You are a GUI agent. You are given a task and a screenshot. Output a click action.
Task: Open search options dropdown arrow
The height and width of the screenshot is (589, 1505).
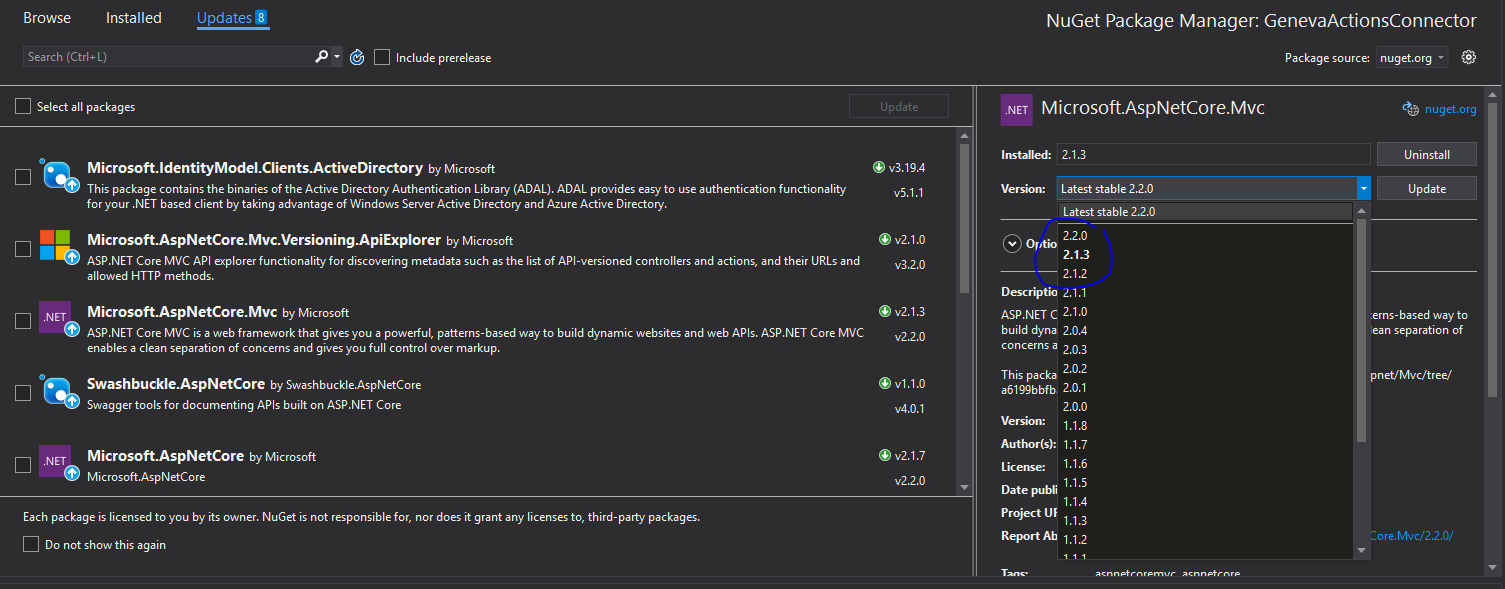point(337,57)
